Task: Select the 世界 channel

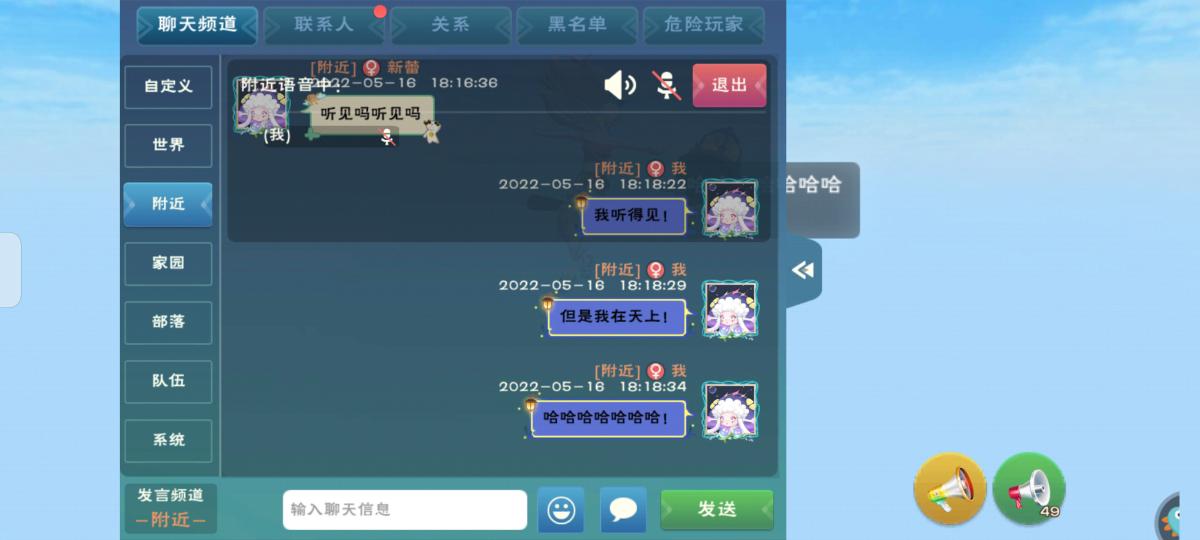Action: tap(168, 145)
